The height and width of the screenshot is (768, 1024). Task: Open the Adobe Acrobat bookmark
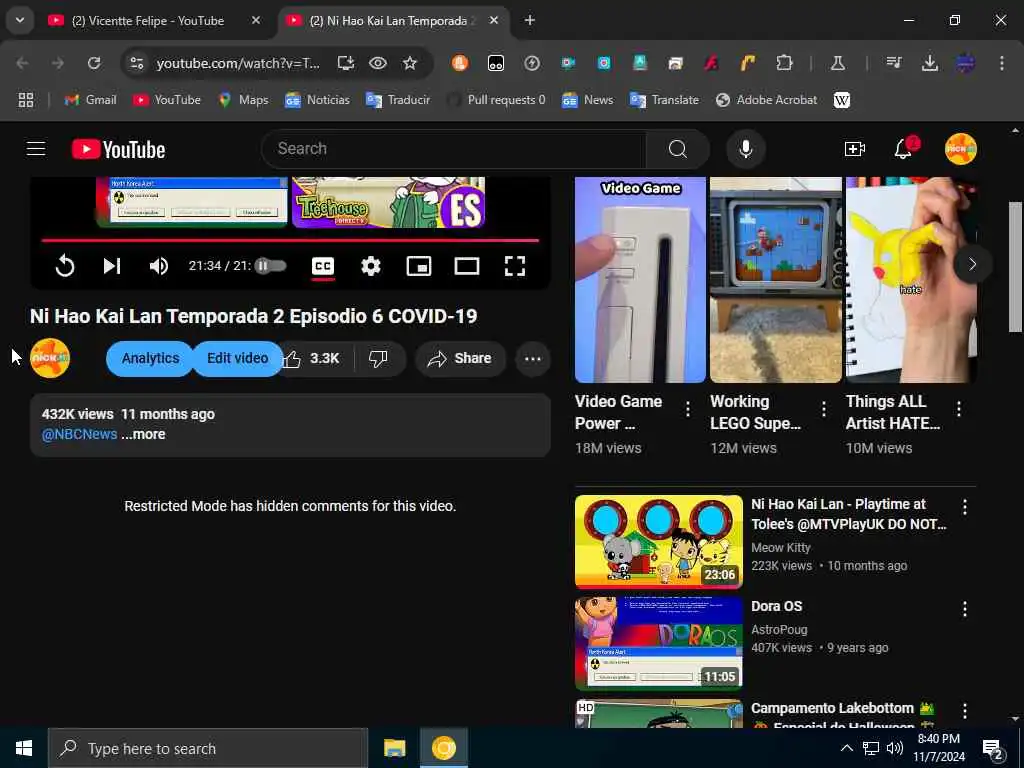[x=767, y=100]
